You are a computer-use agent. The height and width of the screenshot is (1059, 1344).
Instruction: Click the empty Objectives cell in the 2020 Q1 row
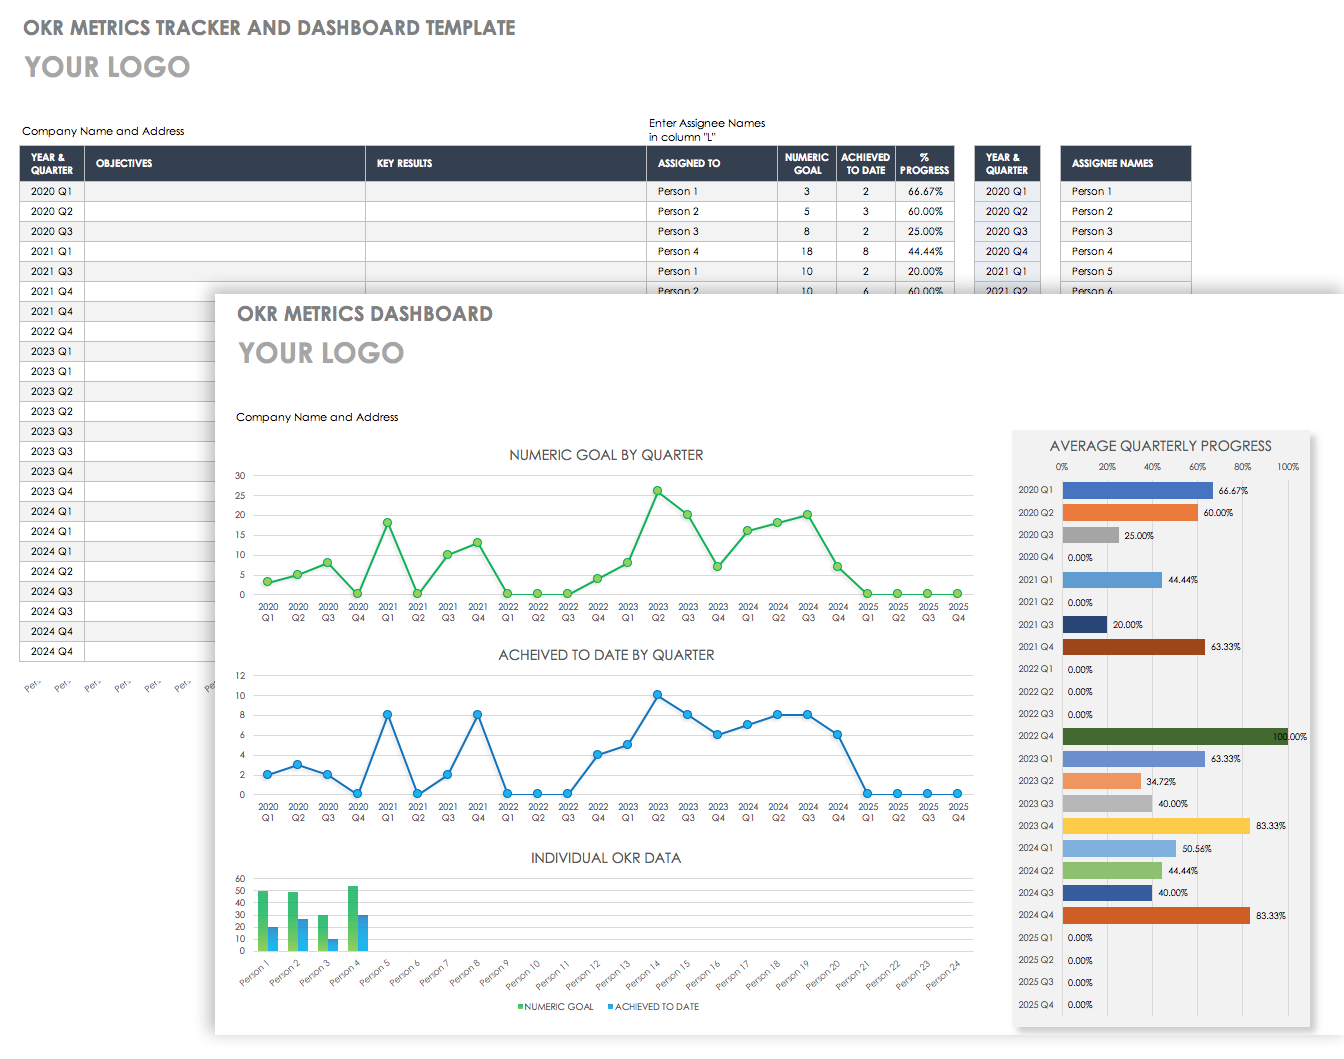225,191
